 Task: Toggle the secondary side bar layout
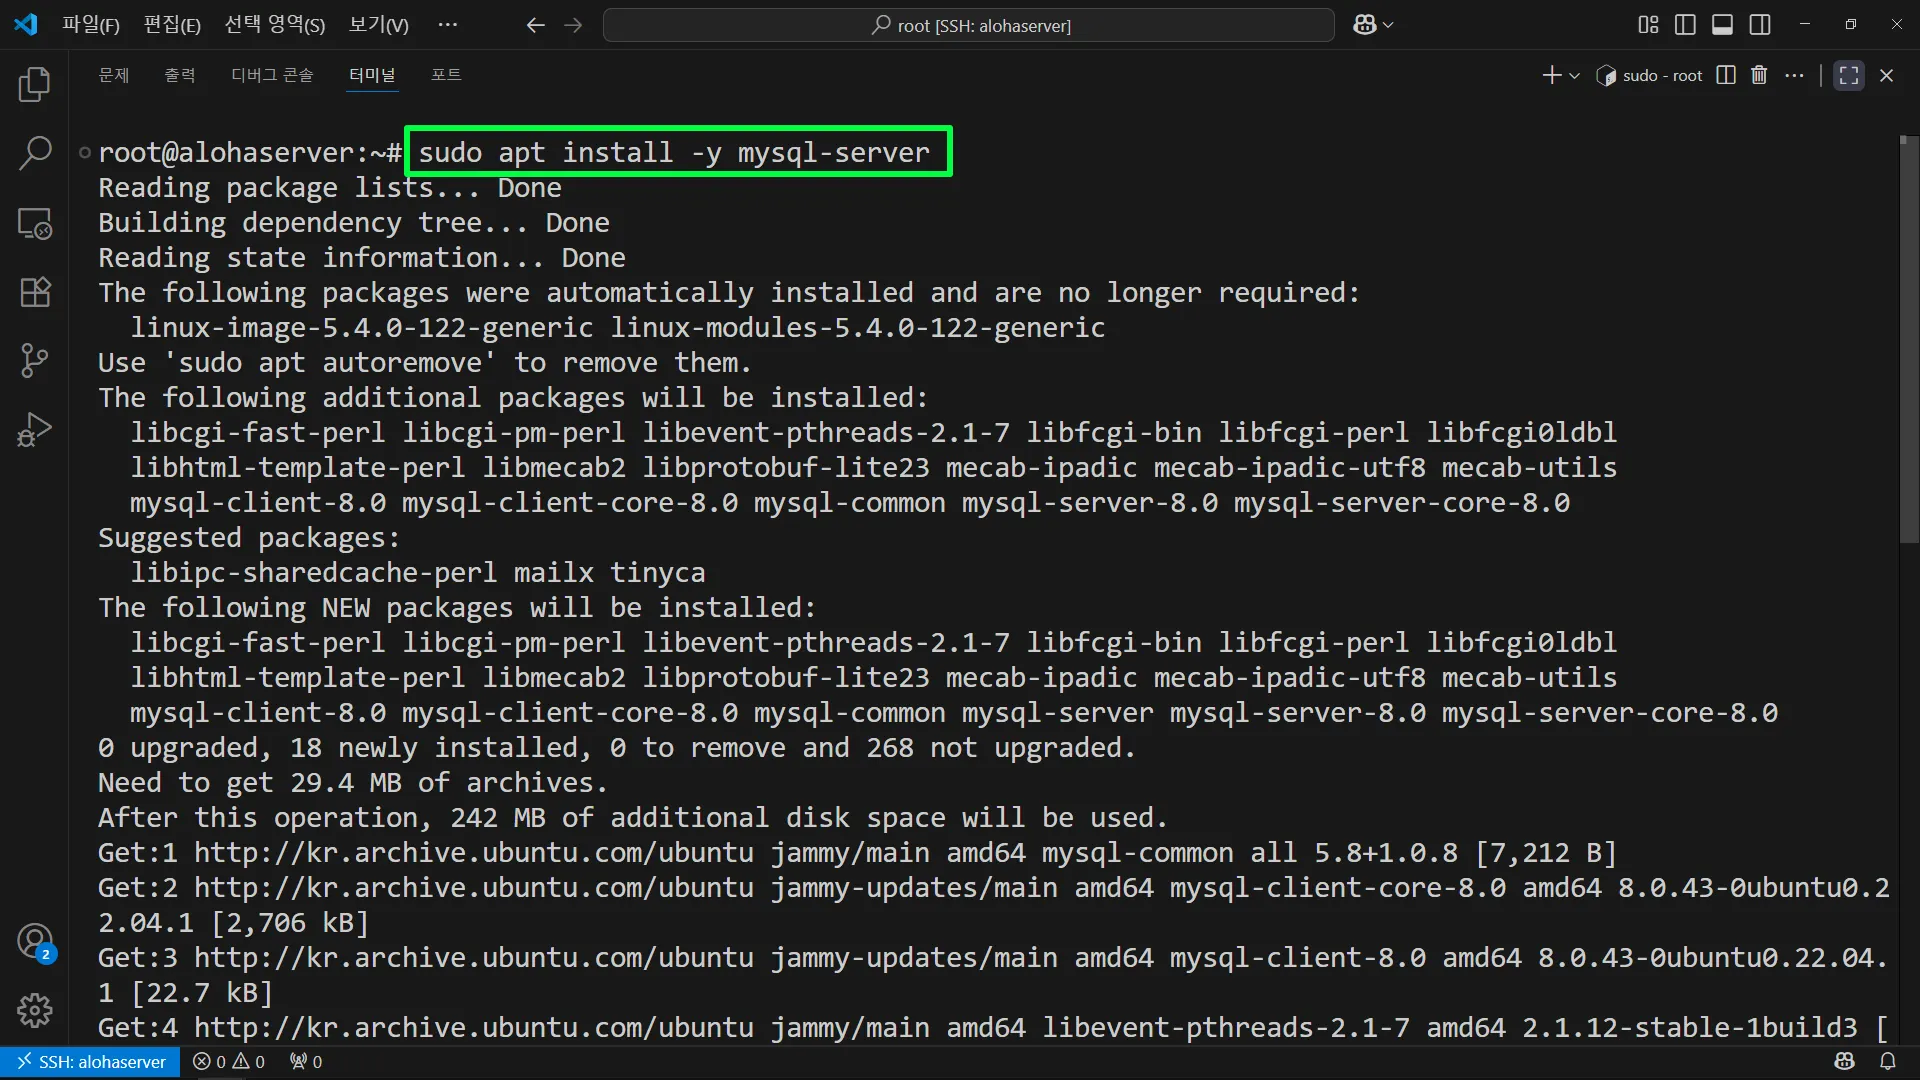pos(1760,25)
